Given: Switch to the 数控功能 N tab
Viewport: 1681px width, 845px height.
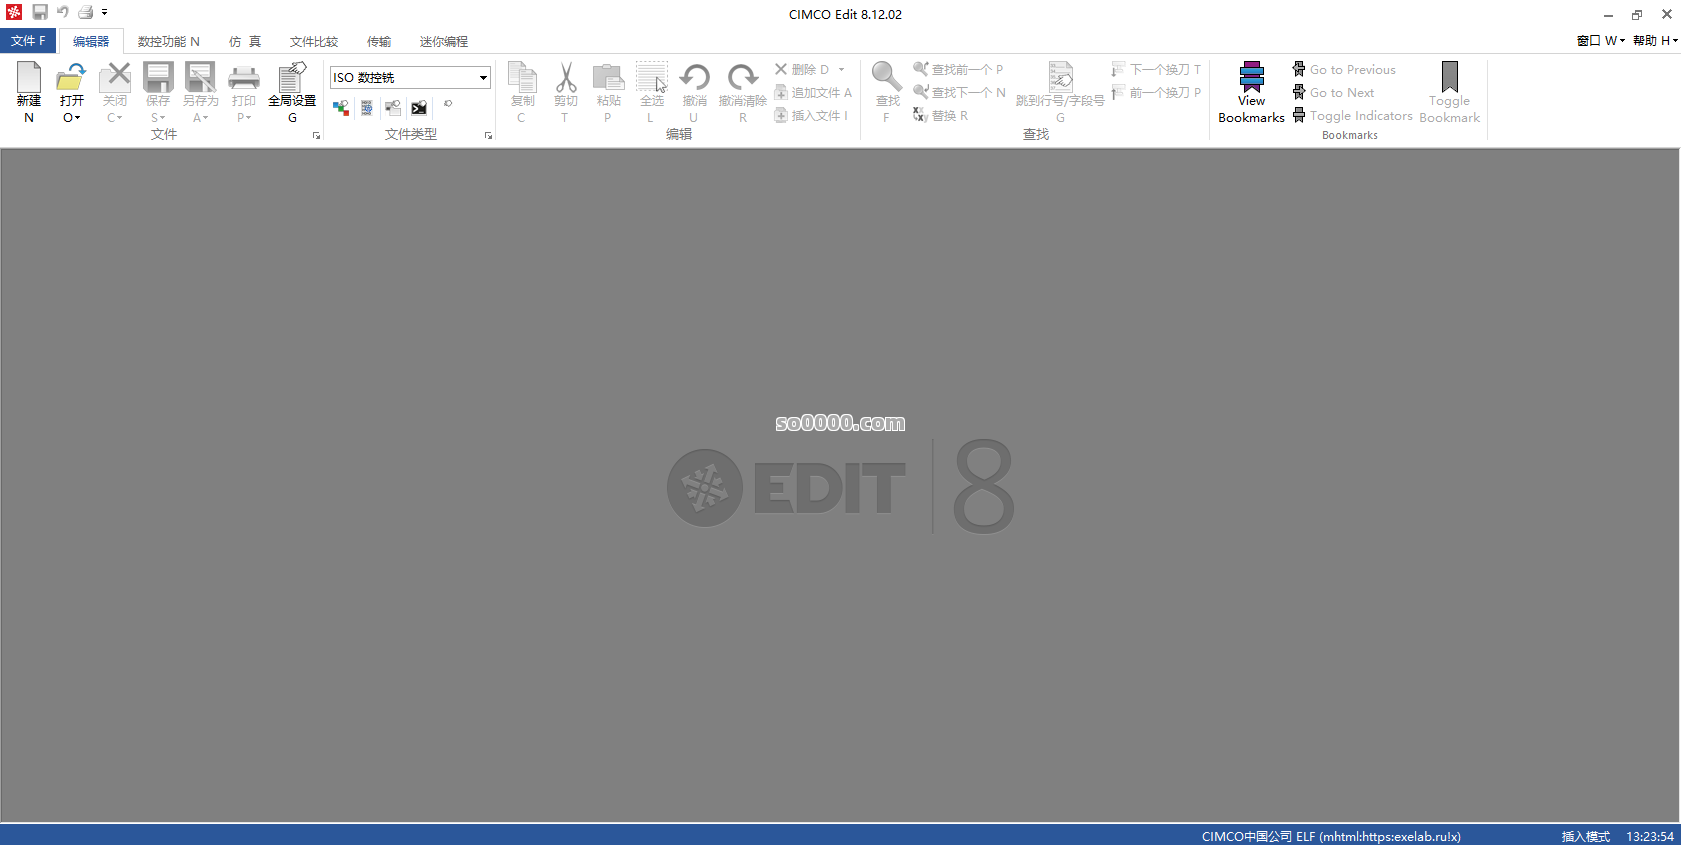Looking at the screenshot, I should (x=168, y=41).
